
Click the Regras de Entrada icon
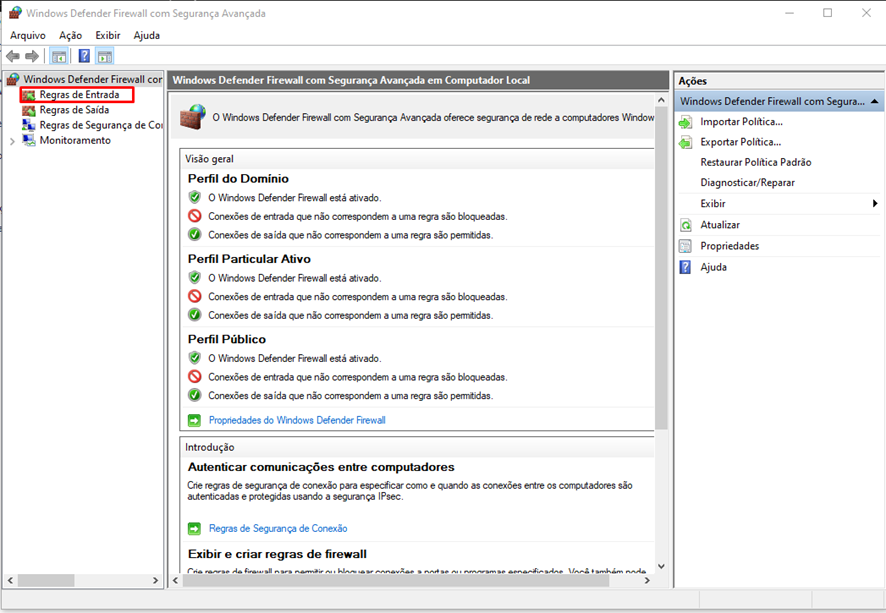[29, 95]
